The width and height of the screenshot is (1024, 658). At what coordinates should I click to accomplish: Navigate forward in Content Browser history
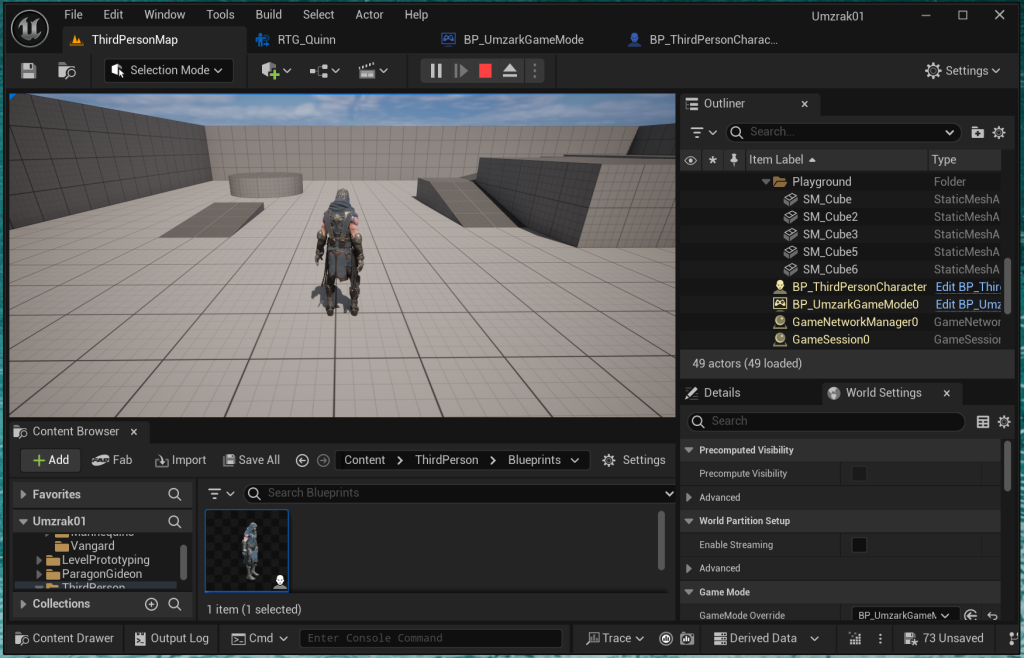[x=323, y=460]
